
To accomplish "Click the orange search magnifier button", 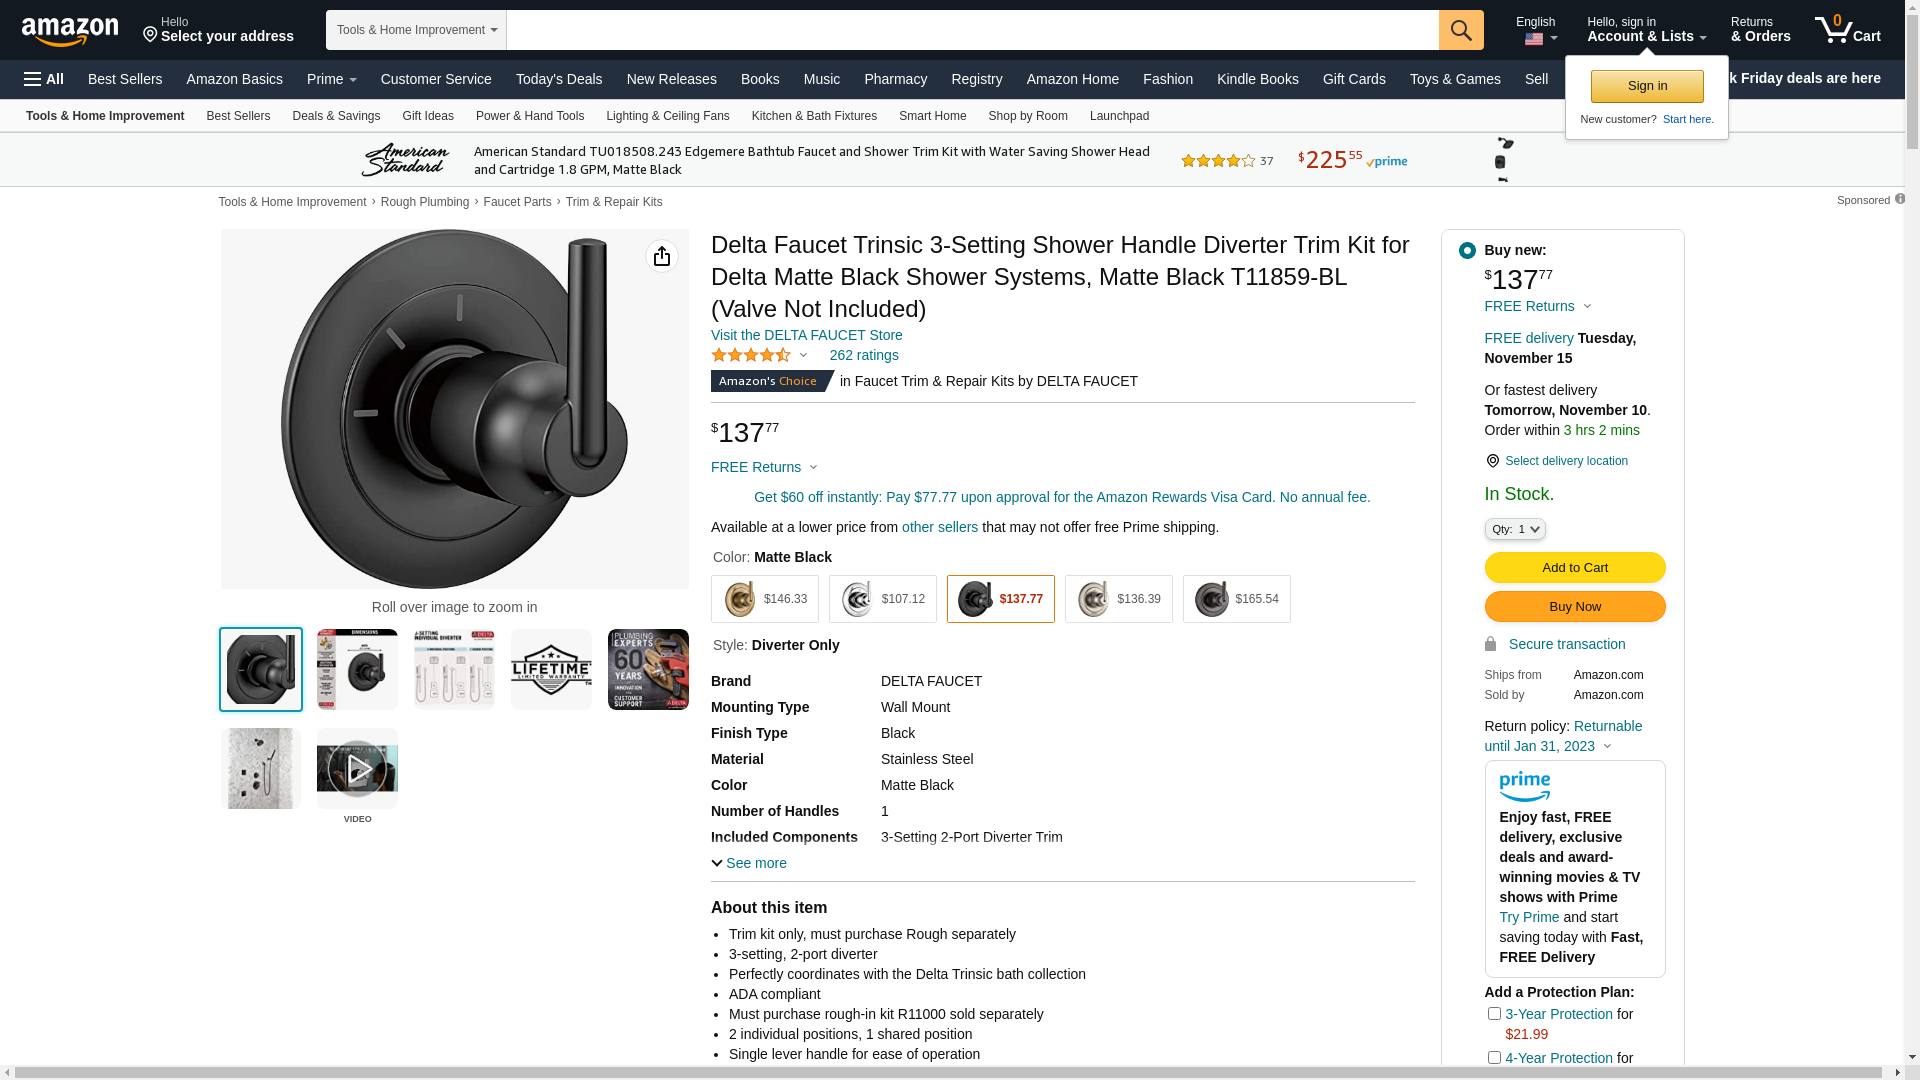I will tap(1461, 30).
